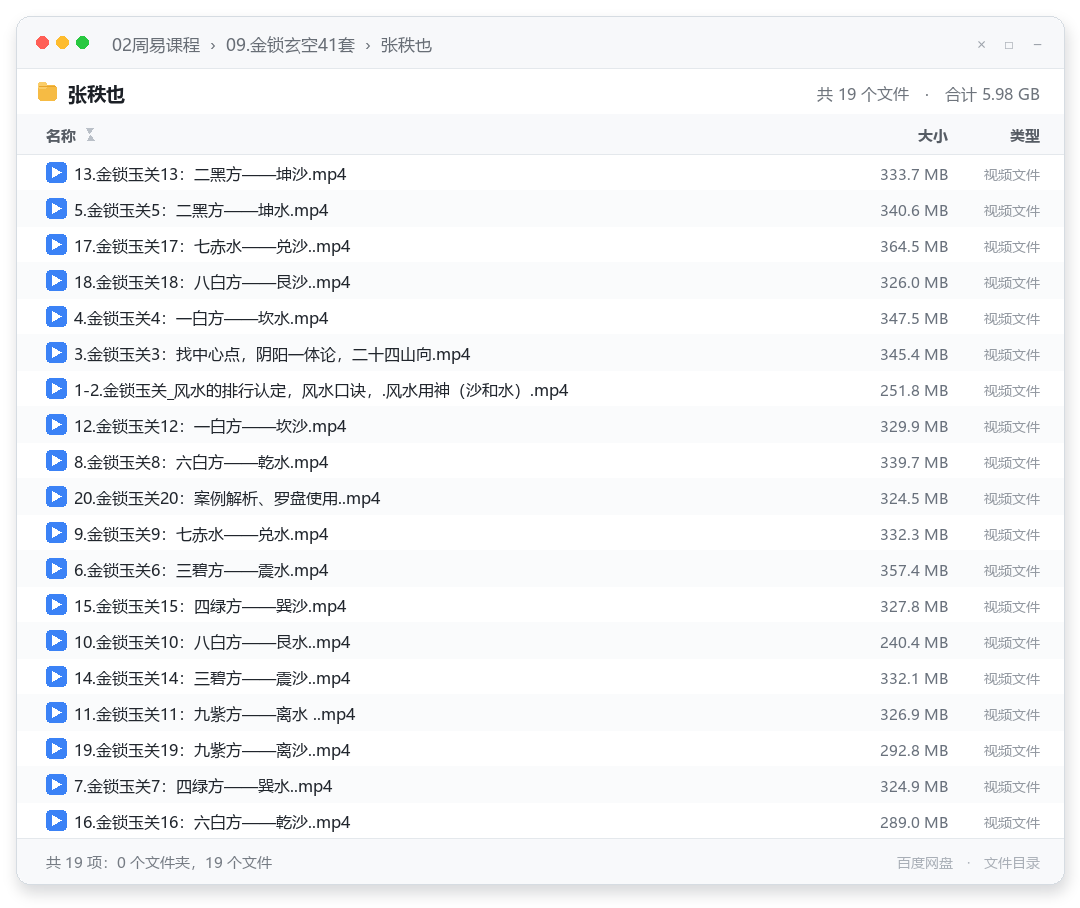This screenshot has height=908, width=1080.
Task: Select file name 8.金锁玉关8：六白方——乾水.mp4
Action: pyautogui.click(x=201, y=462)
